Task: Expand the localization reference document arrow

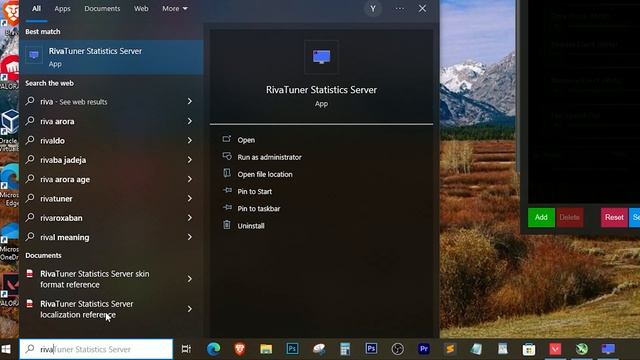Action: (190, 309)
